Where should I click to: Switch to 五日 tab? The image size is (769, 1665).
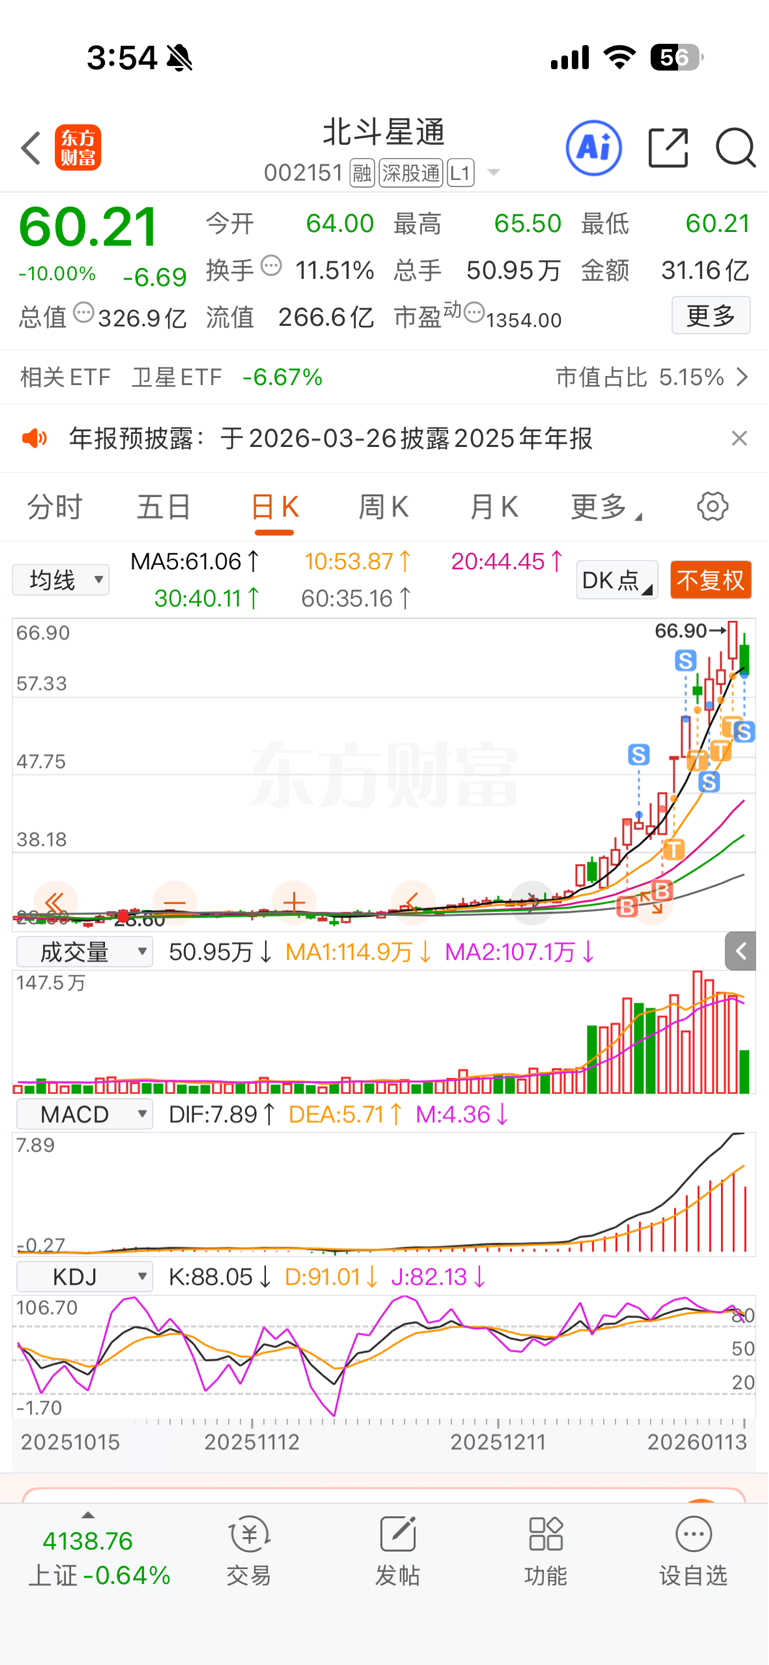[x=164, y=507]
